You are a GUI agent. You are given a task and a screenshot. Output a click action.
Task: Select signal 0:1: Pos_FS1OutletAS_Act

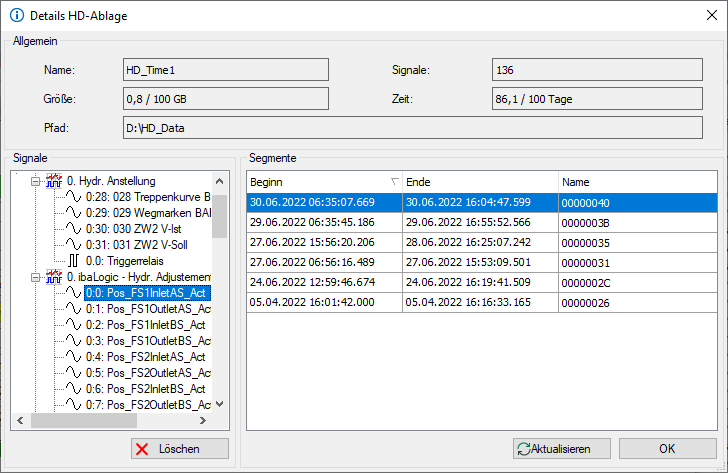point(148,309)
